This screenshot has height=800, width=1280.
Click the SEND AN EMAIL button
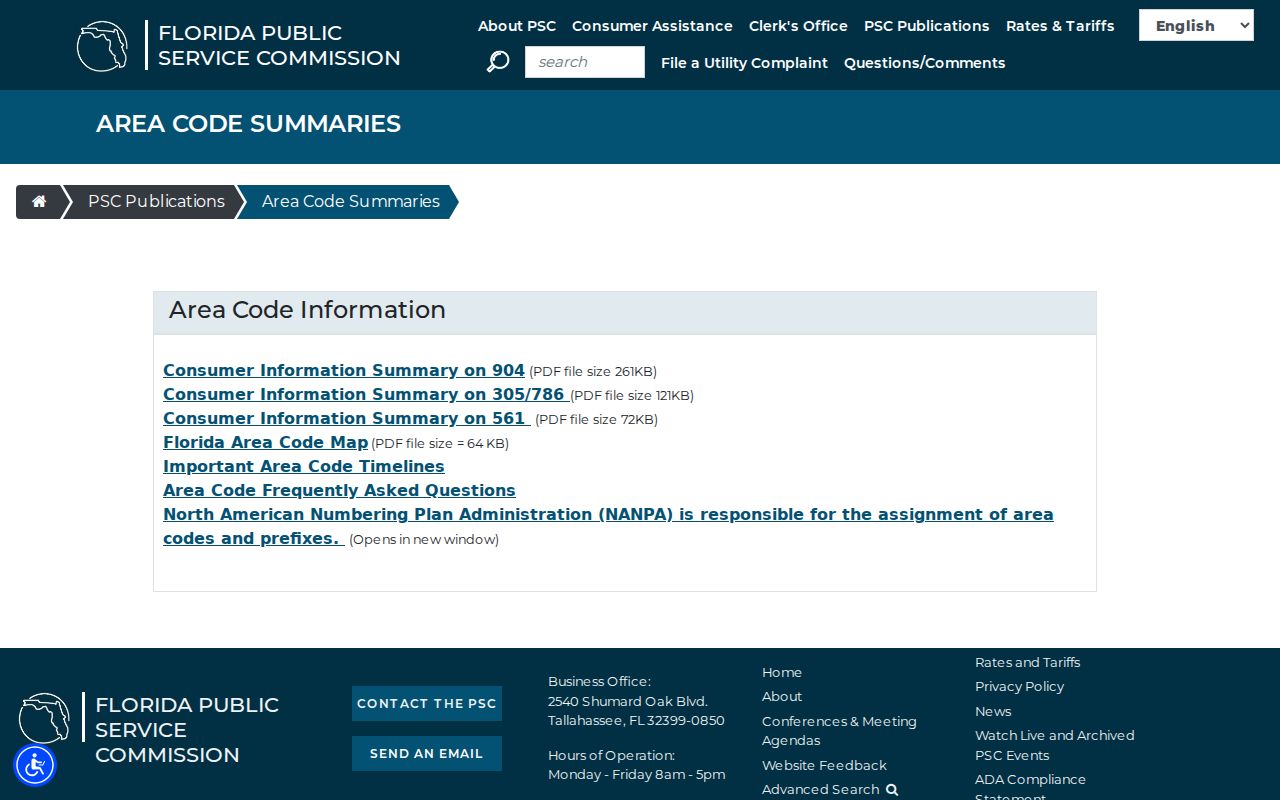point(427,754)
